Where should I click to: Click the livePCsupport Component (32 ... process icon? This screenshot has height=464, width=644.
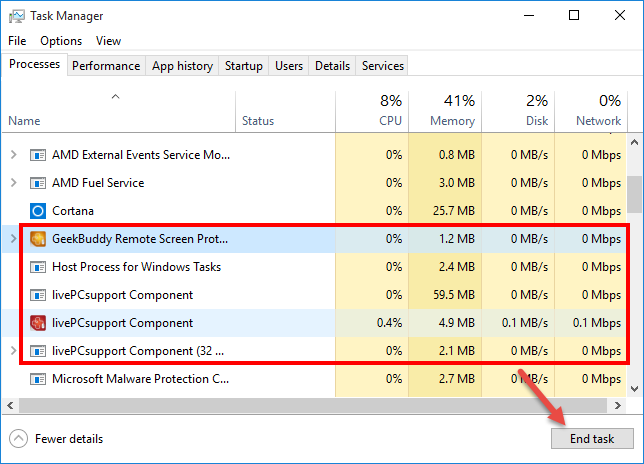tap(38, 351)
